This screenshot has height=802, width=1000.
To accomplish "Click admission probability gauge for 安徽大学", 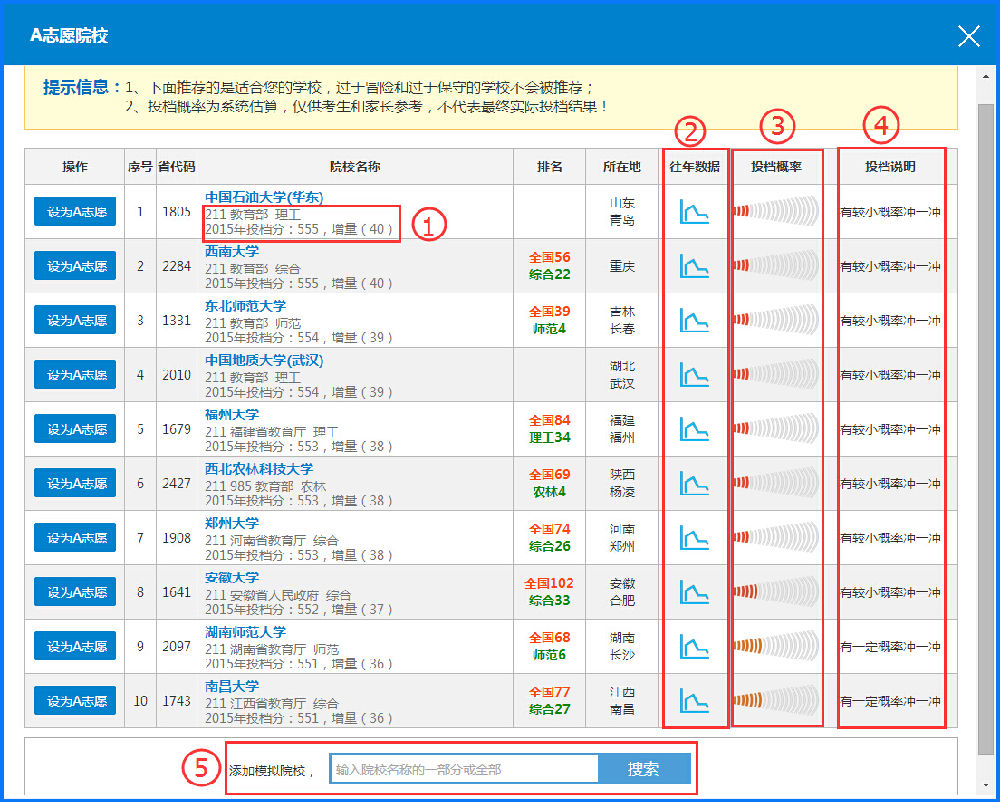I will (776, 591).
